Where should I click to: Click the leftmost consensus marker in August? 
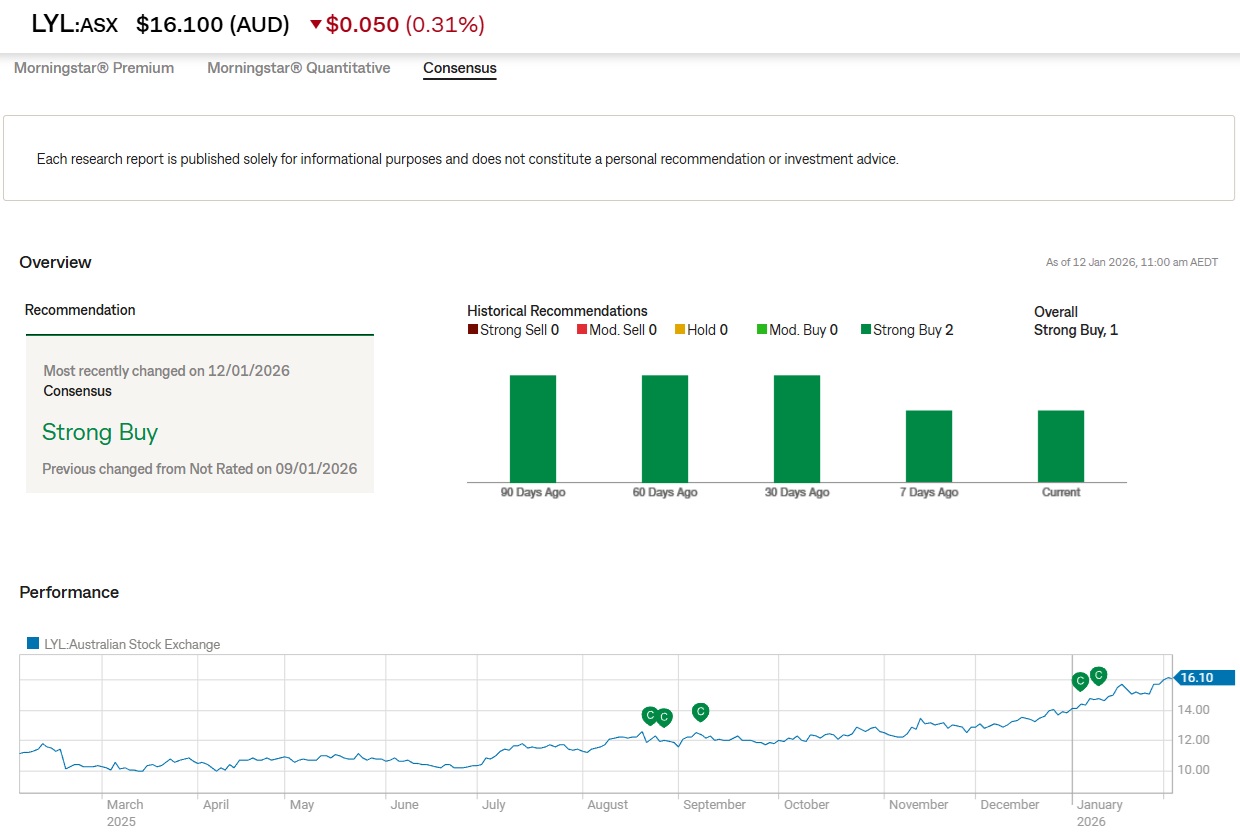click(650, 715)
